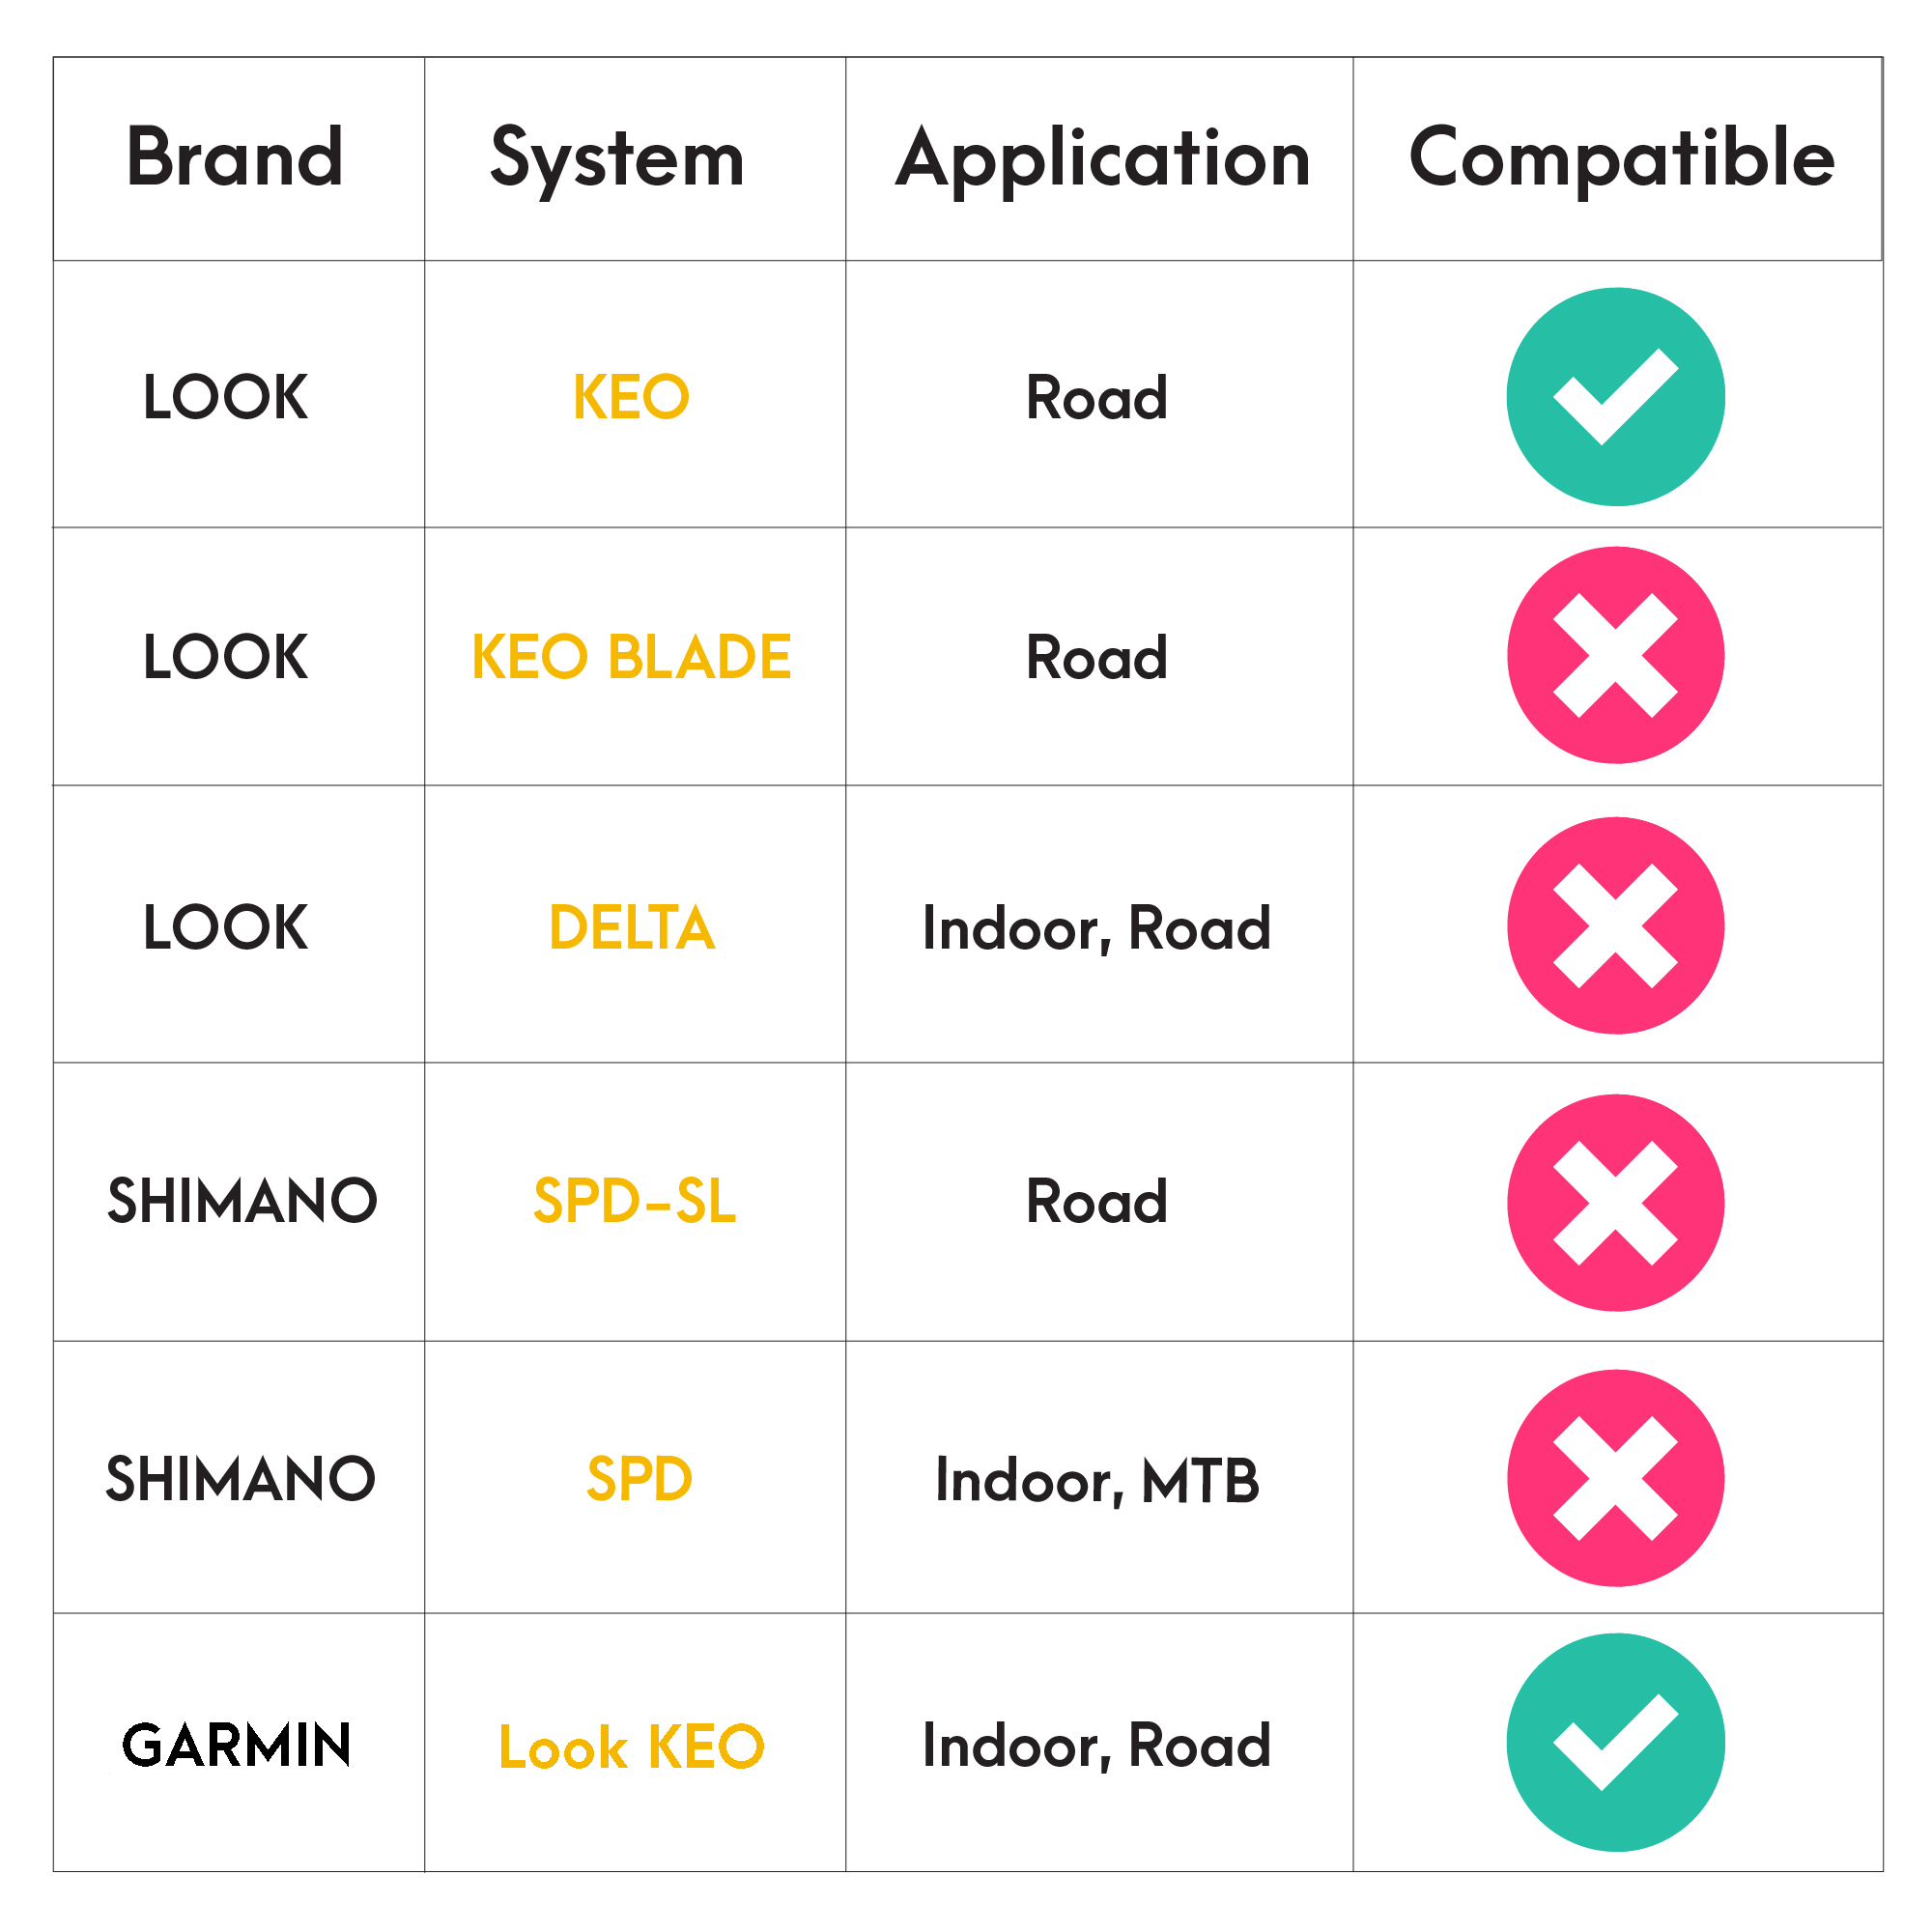Image resolution: width=1932 pixels, height=1932 pixels.
Task: Select the Application column header
Action: tap(1103, 162)
